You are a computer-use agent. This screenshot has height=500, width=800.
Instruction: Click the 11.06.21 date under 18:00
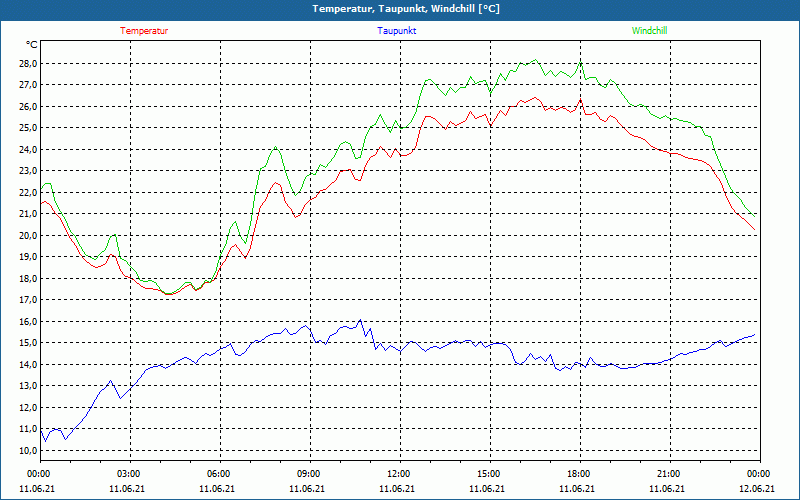pos(577,489)
